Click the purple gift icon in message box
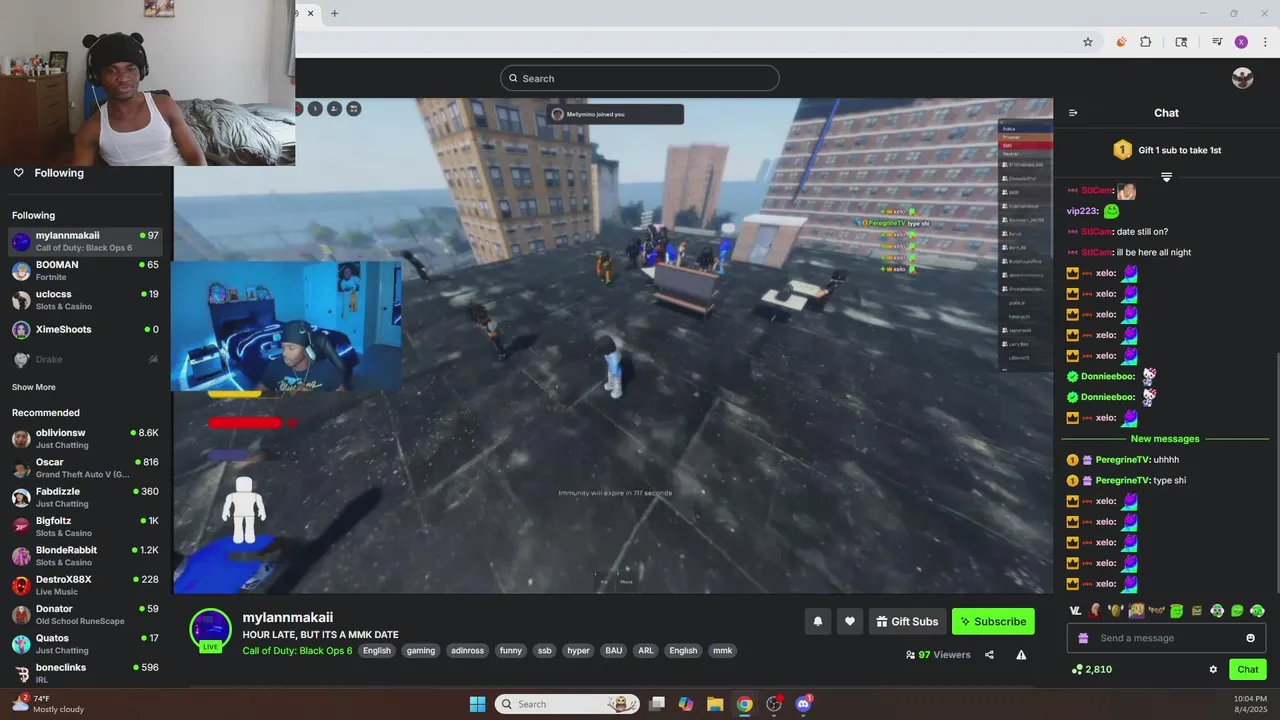Screen dimensions: 1280x720 click(1082, 638)
